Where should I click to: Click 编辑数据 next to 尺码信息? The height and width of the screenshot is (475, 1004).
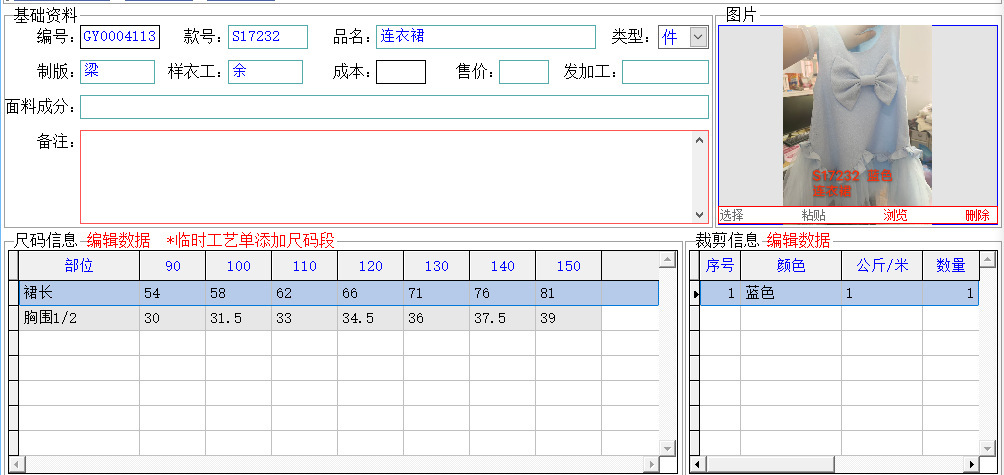point(118,241)
